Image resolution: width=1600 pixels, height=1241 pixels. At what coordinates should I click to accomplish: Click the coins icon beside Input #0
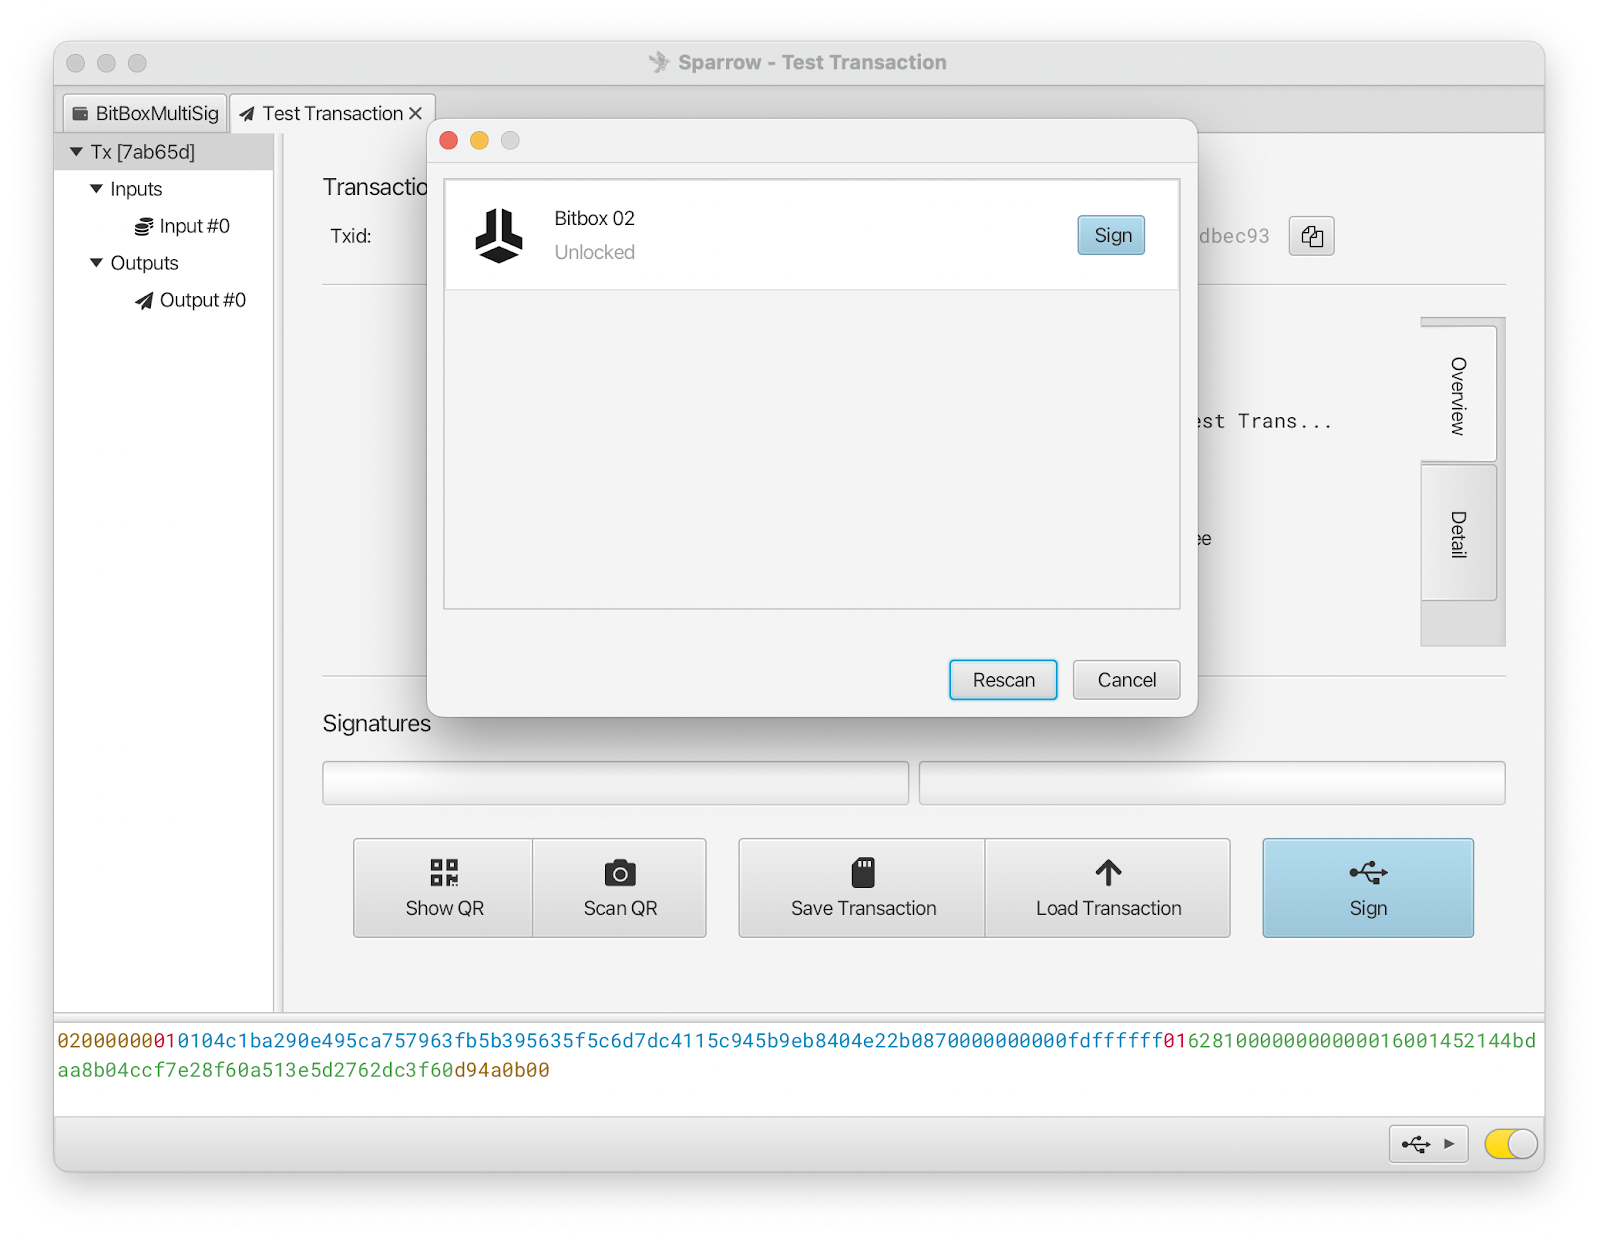(x=144, y=227)
